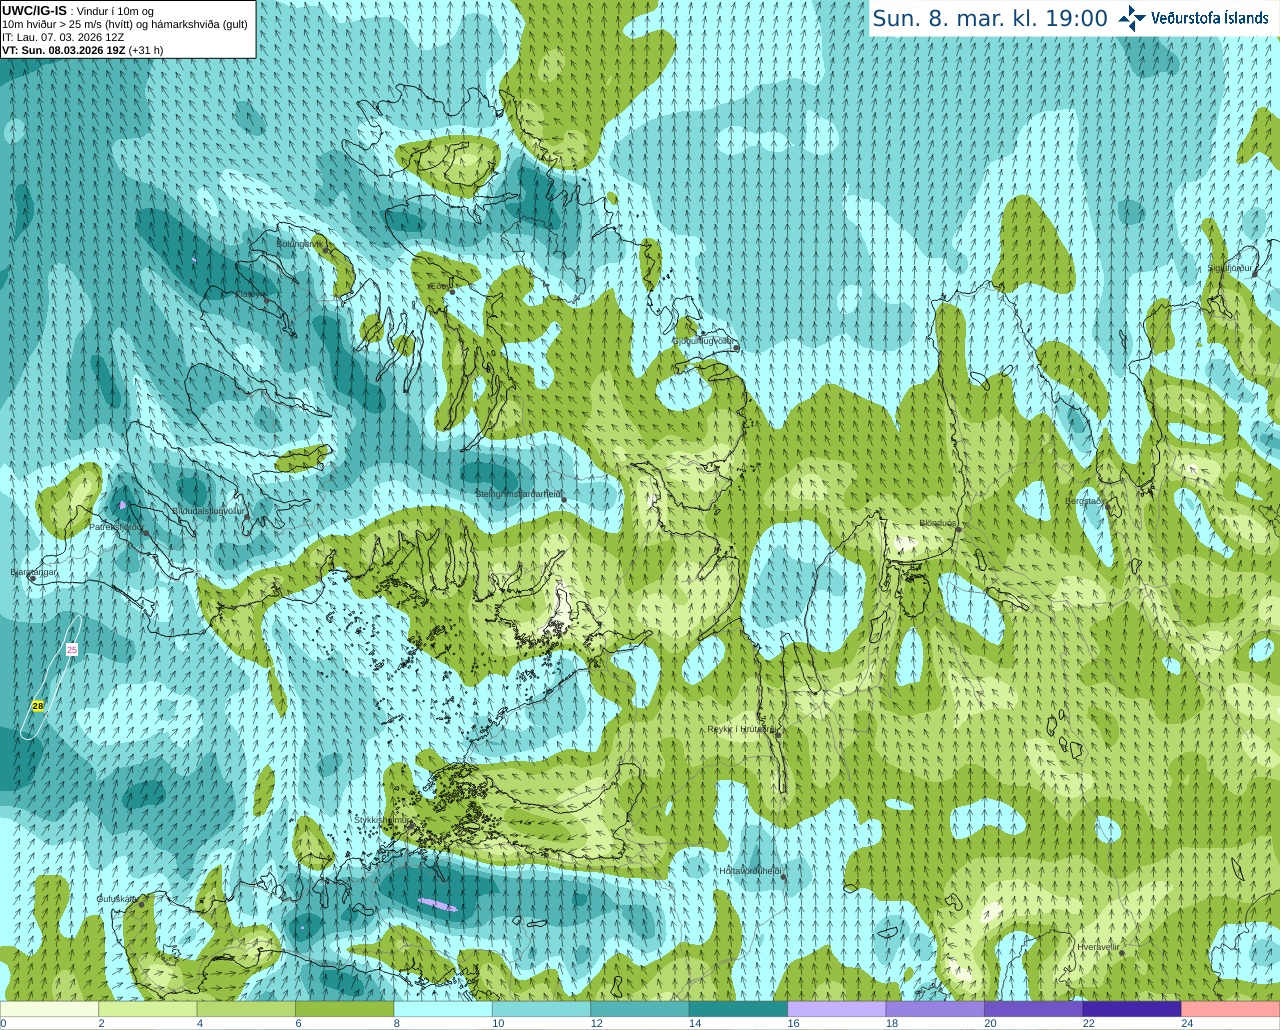Click the Holtavörðuheiði station marker
The width and height of the screenshot is (1280, 1030).
(x=784, y=878)
